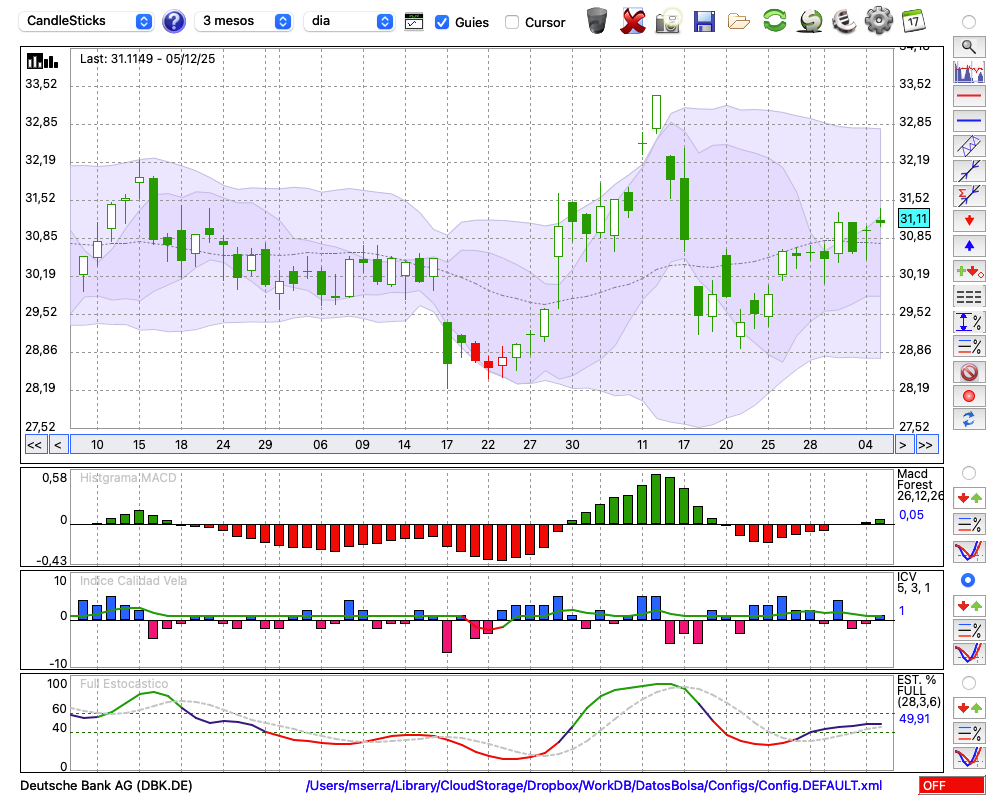Enable the Cursor checkbox
The height and width of the screenshot is (800, 1000).
(x=512, y=22)
